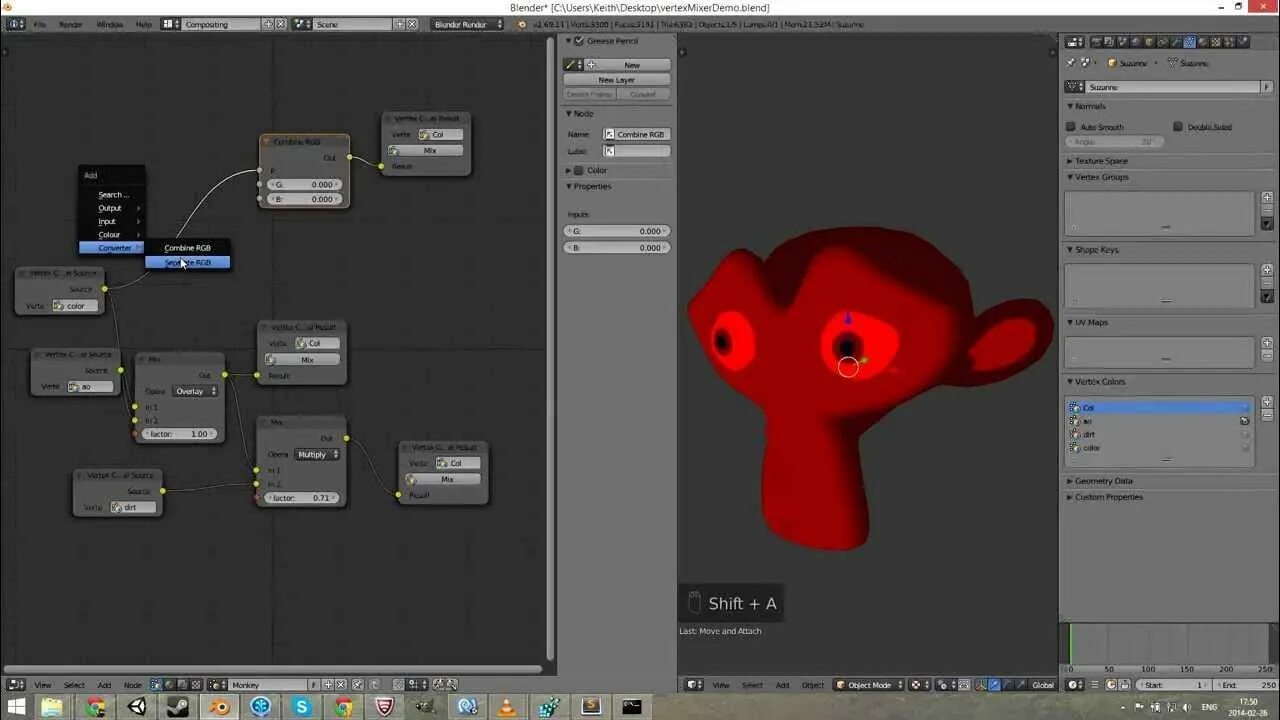The image size is (1280, 720).
Task: Select Combine RGB in the Converter submenu
Action: (188, 248)
